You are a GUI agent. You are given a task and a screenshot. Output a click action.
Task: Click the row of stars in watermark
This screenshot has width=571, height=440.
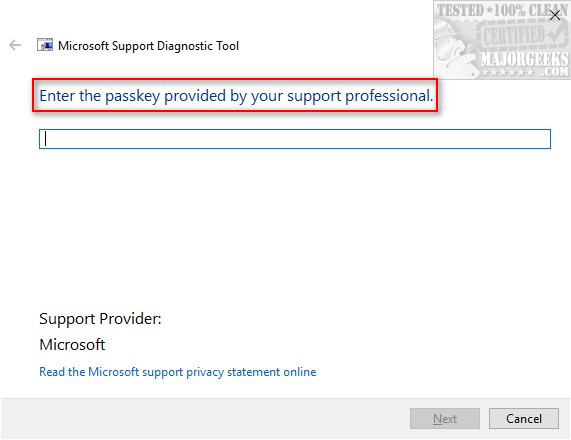(x=508, y=72)
